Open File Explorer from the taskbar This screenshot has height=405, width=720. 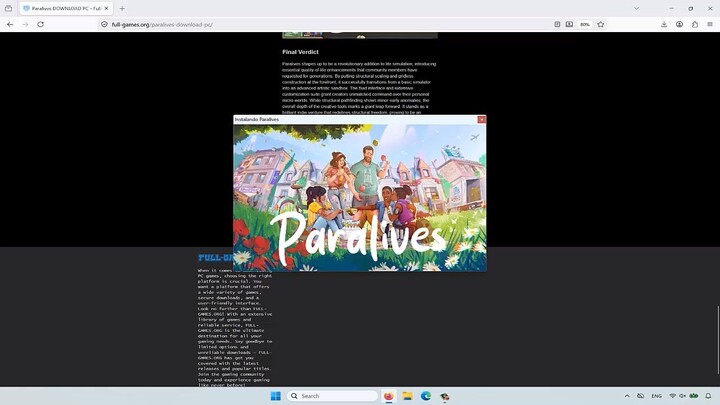(x=407, y=396)
